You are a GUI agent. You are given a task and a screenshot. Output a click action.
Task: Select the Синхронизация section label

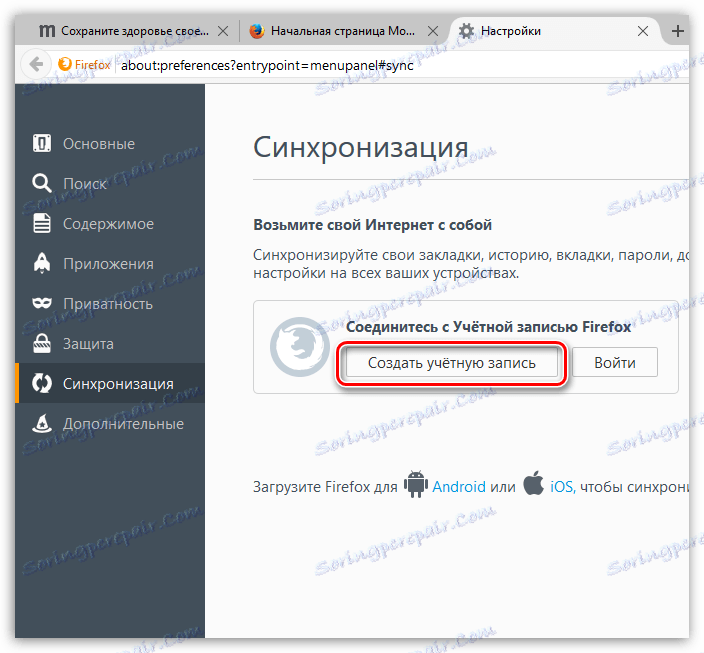coord(118,384)
